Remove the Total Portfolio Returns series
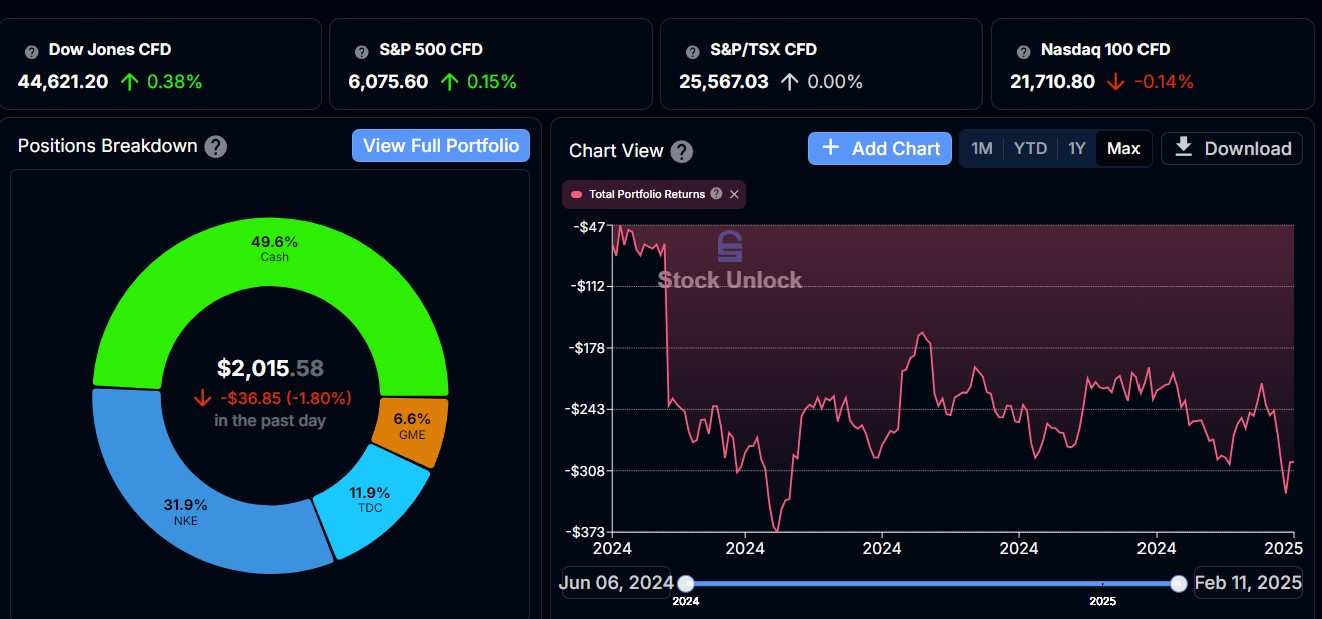1322x619 pixels. (x=735, y=194)
